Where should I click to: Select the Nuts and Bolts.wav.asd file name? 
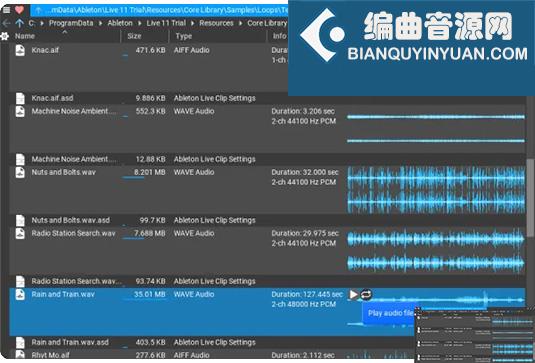click(x=71, y=220)
